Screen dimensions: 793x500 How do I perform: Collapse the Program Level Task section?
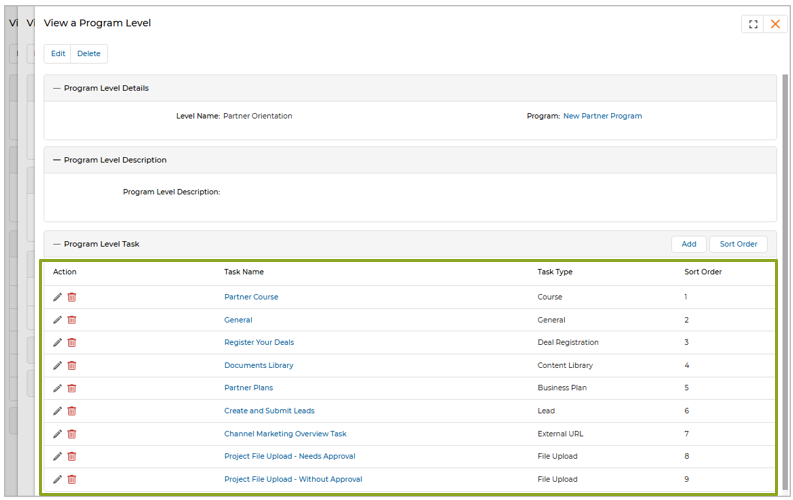click(x=57, y=244)
